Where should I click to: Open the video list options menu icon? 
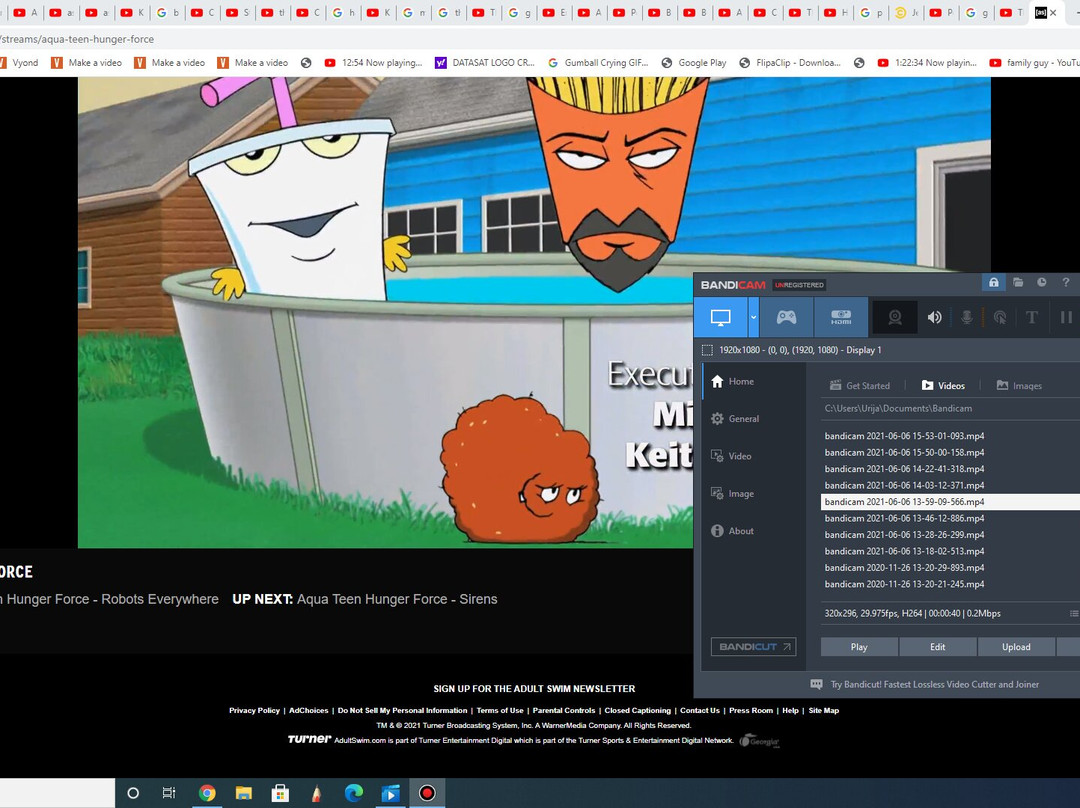point(1074,613)
